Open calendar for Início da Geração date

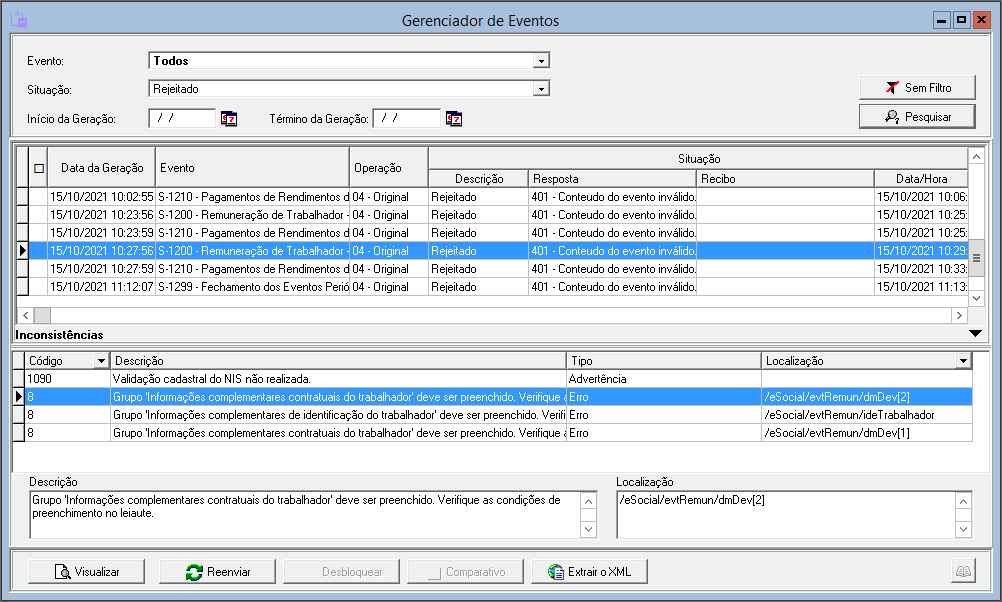[229, 119]
